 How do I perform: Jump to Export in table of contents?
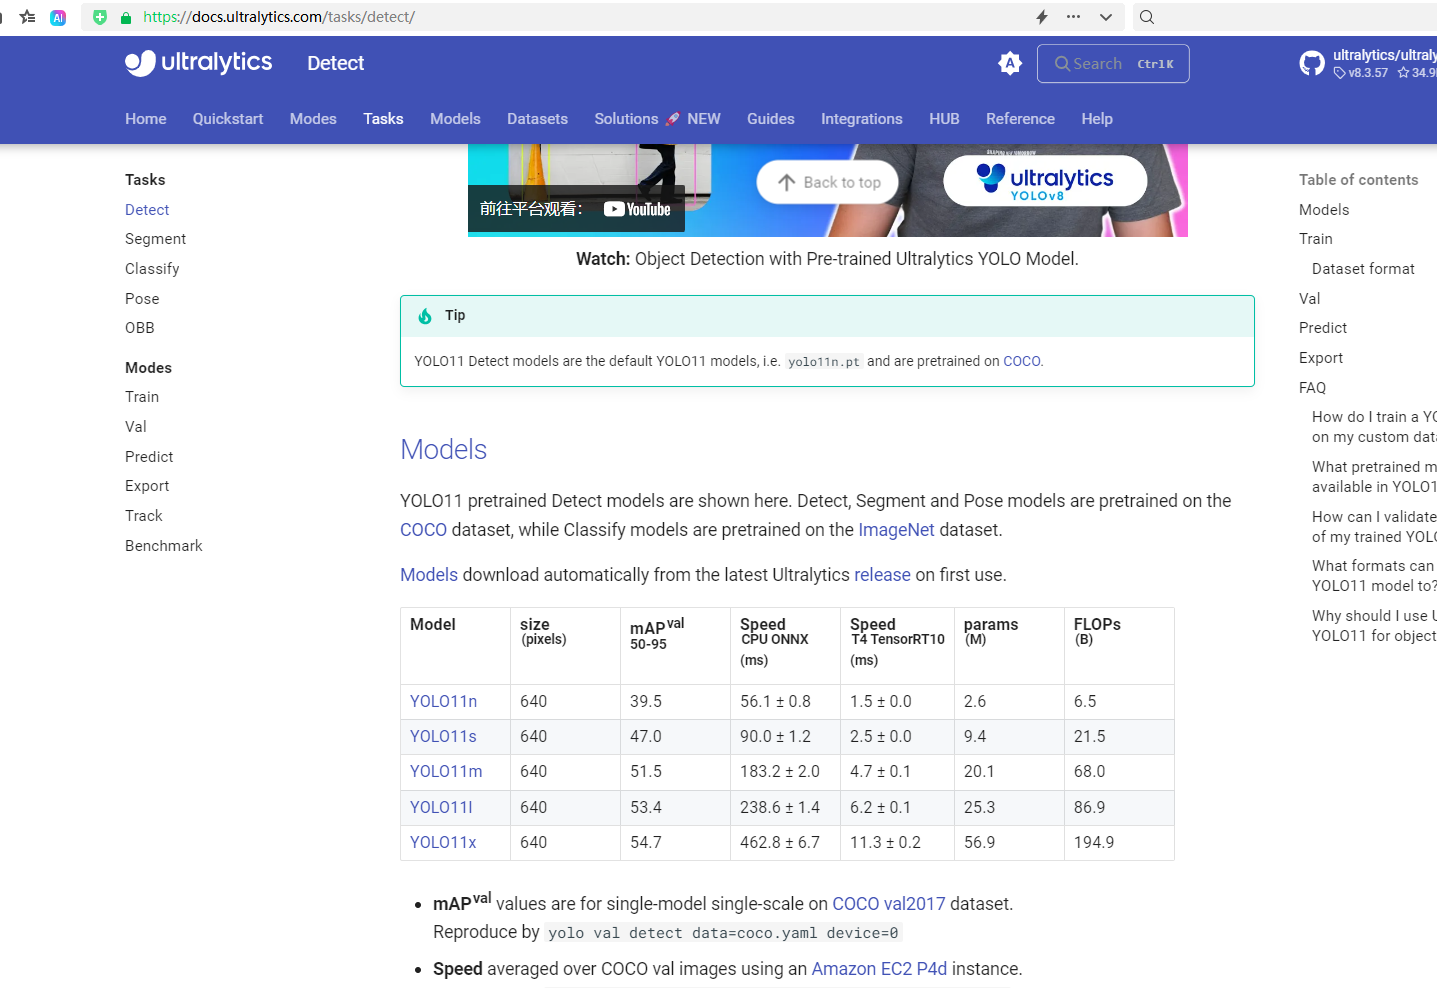tap(1321, 358)
